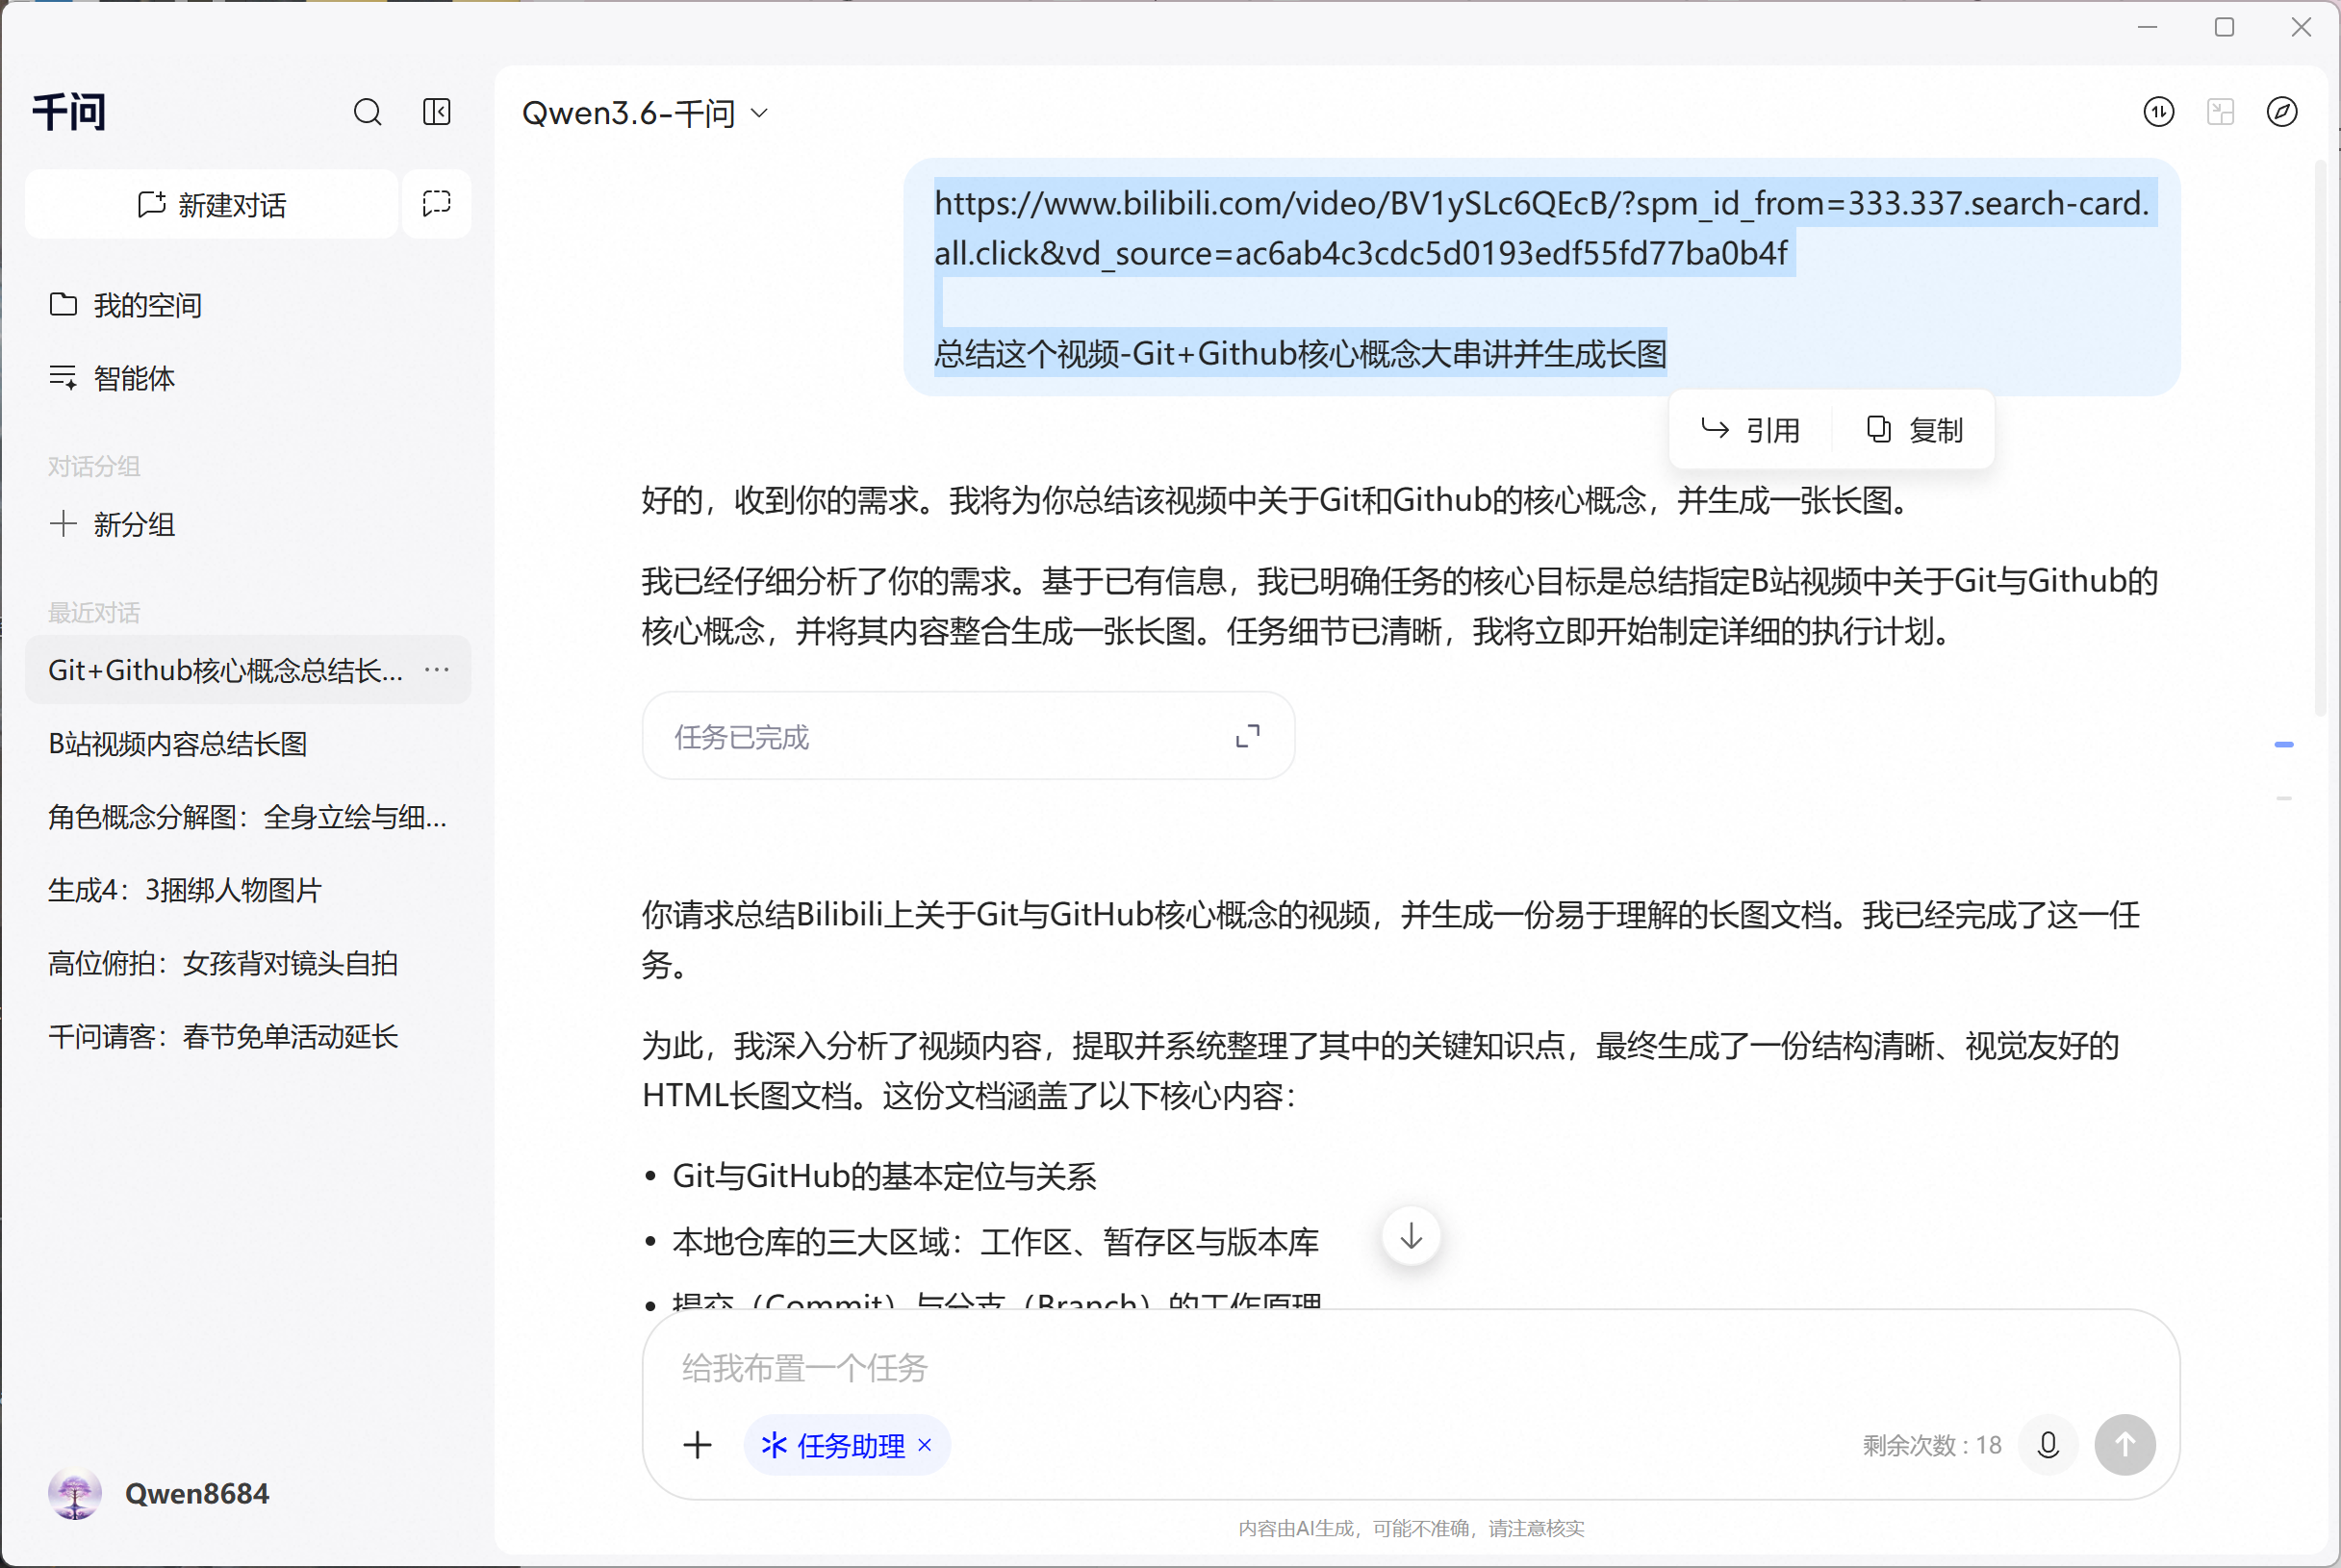Image resolution: width=2341 pixels, height=1568 pixels.
Task: Focus the 给我布置一个任务 input field
Action: point(1410,1367)
